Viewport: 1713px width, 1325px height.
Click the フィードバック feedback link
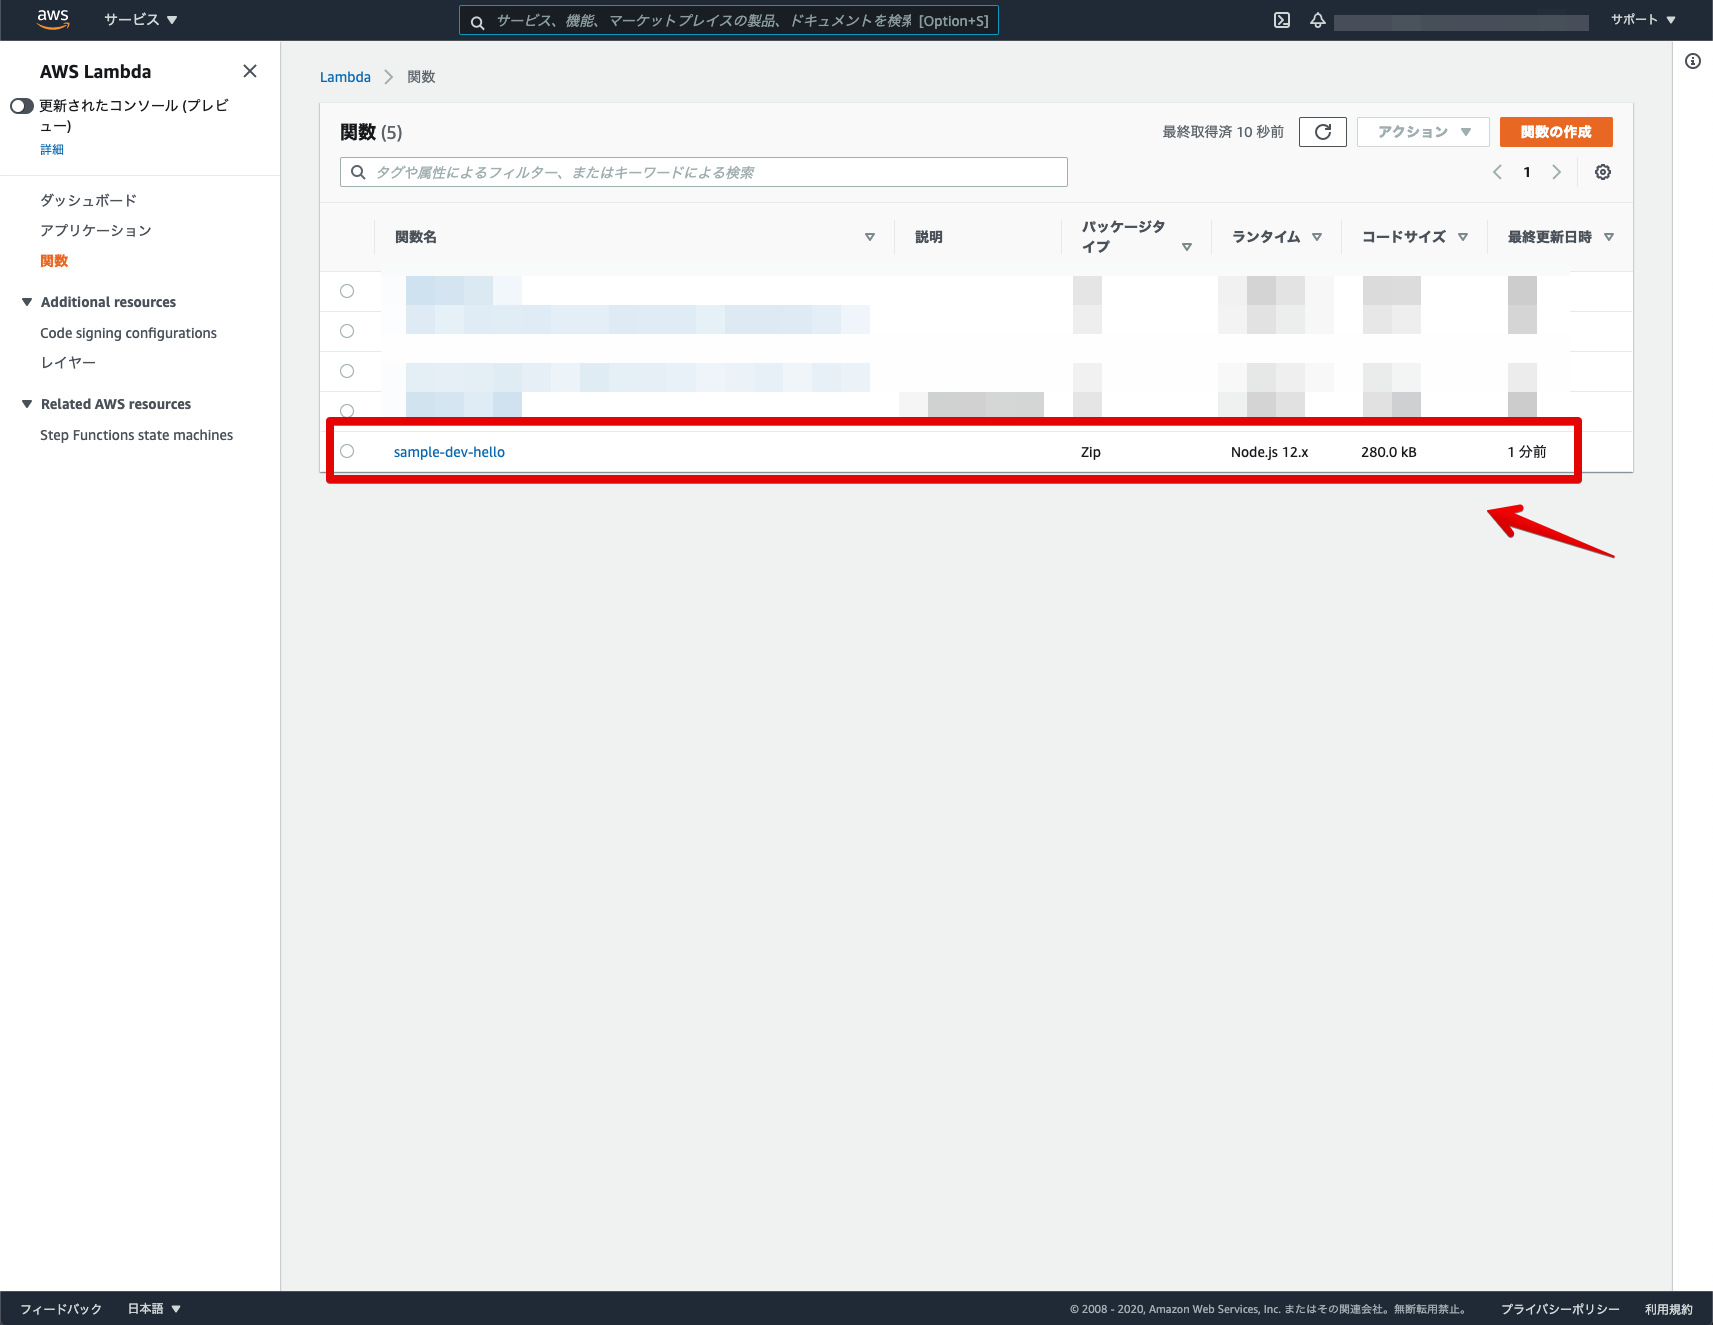point(61,1308)
